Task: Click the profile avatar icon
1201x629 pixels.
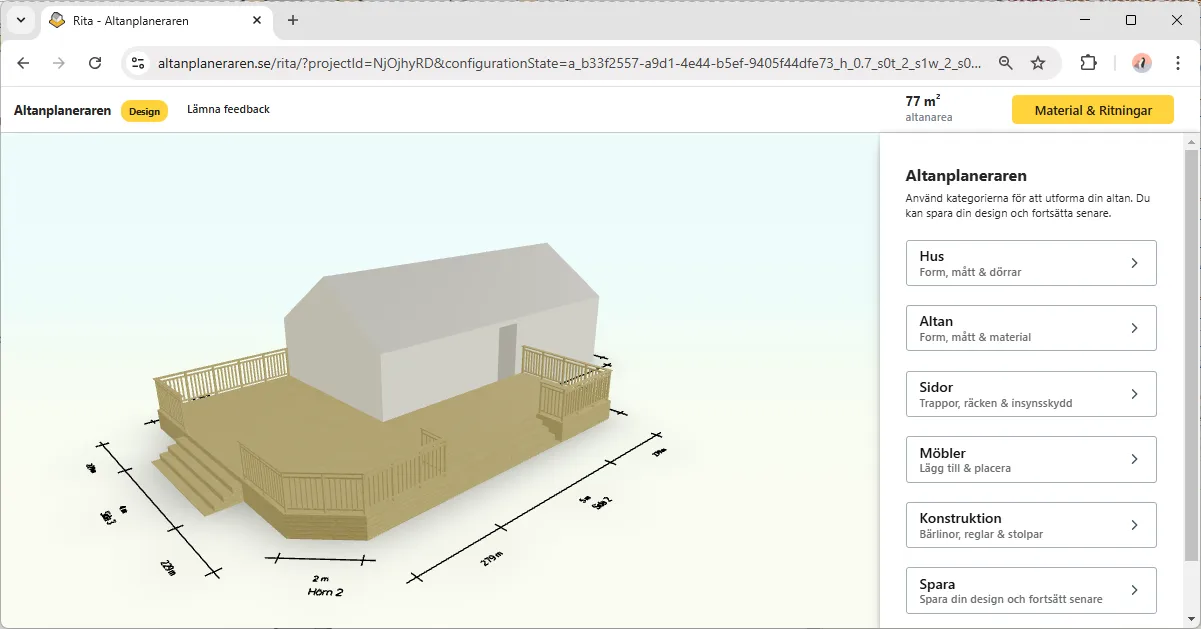Action: [1141, 63]
